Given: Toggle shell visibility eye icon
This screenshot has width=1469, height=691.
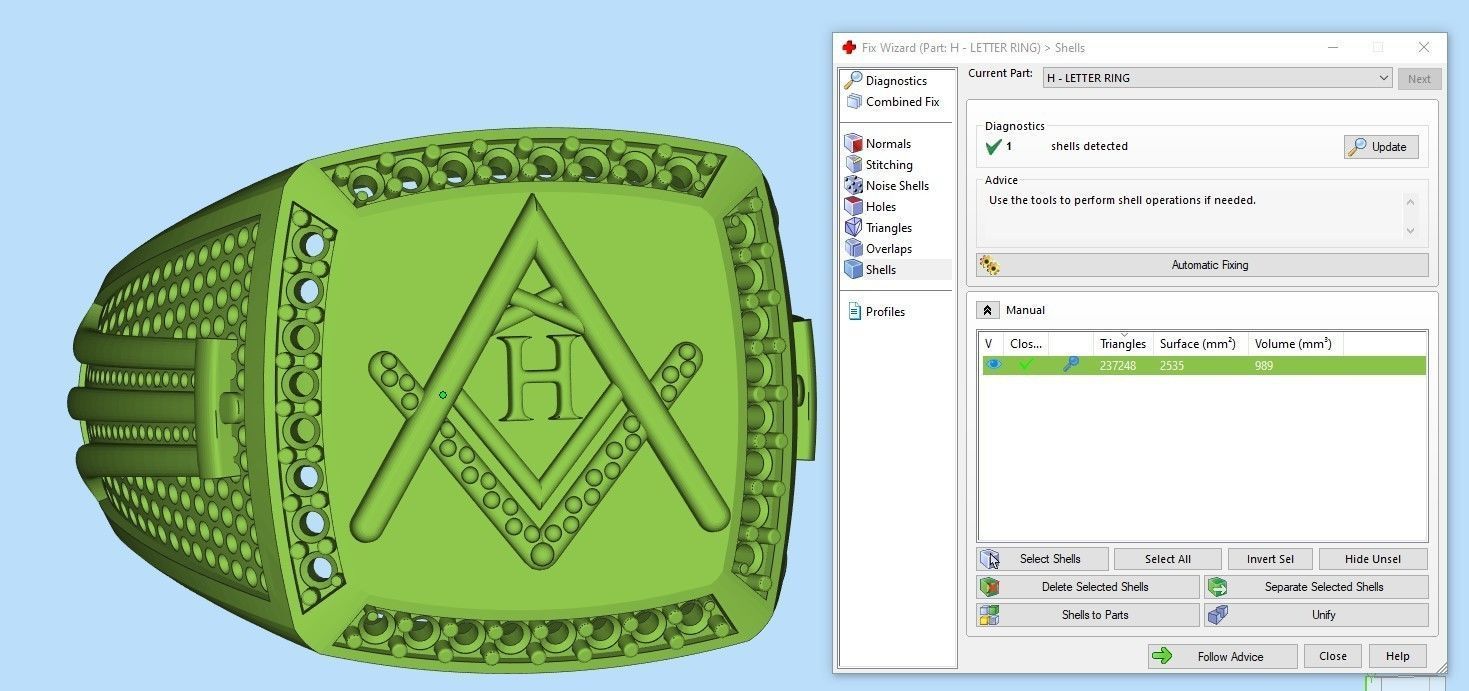Looking at the screenshot, I should [993, 365].
